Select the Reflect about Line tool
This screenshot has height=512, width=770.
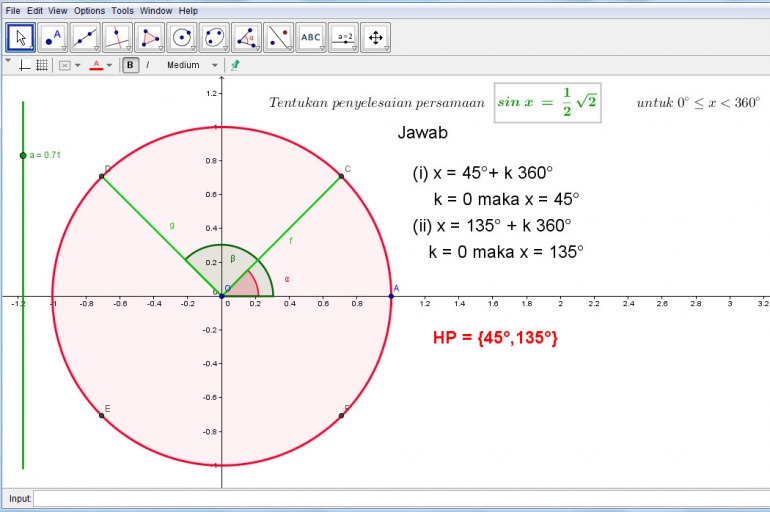point(278,37)
